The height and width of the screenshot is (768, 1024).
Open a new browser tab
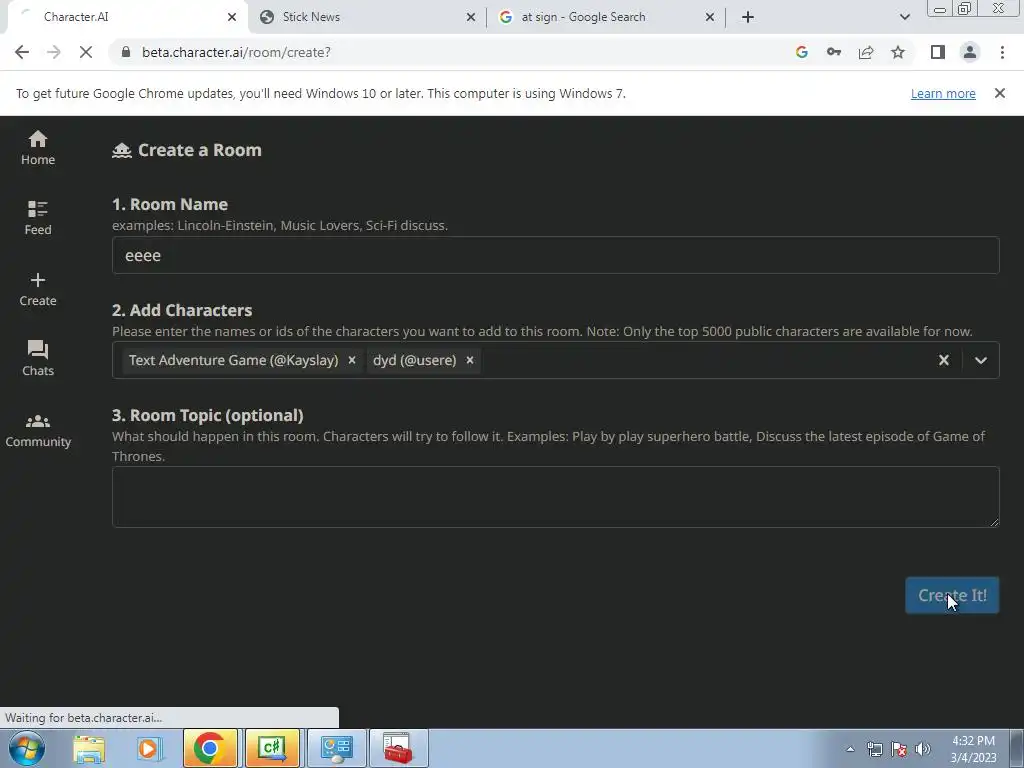coord(748,17)
